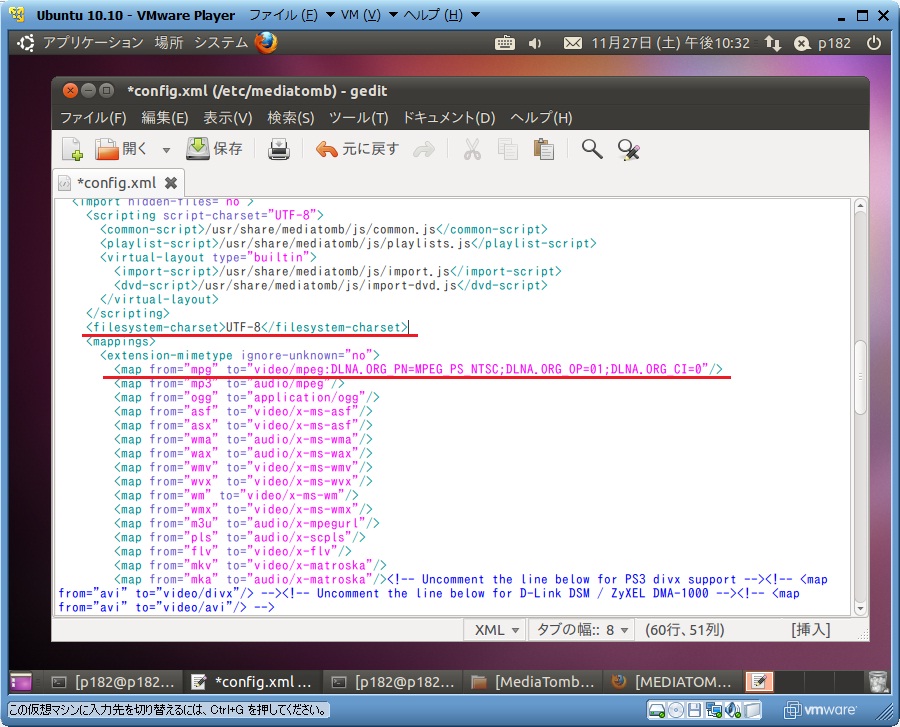This screenshot has height=727, width=900.
Task: Select the *config.xml document tab
Action: pos(118,183)
